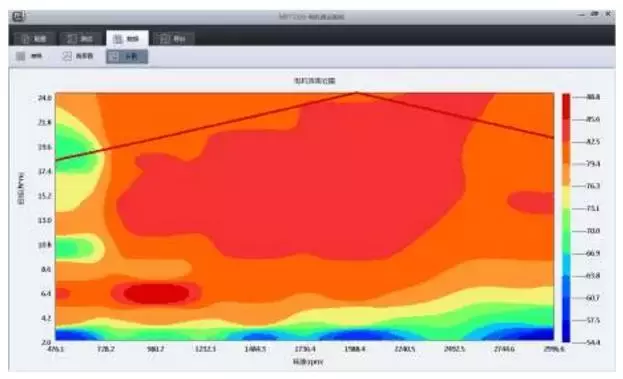Click the 8.6 tick on the Y axis
This screenshot has width=623, height=379.
46,269
